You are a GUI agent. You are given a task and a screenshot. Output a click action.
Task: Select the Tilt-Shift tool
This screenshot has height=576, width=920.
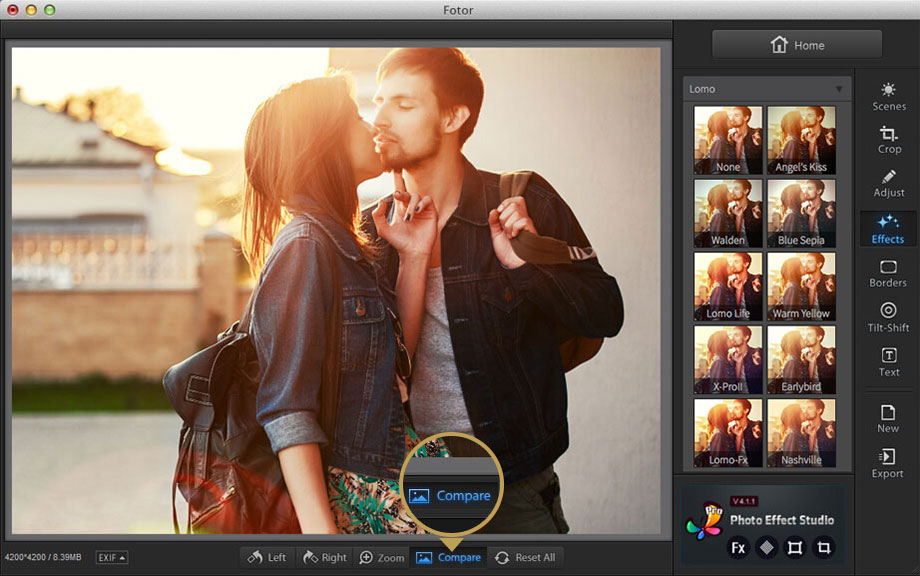(x=888, y=317)
